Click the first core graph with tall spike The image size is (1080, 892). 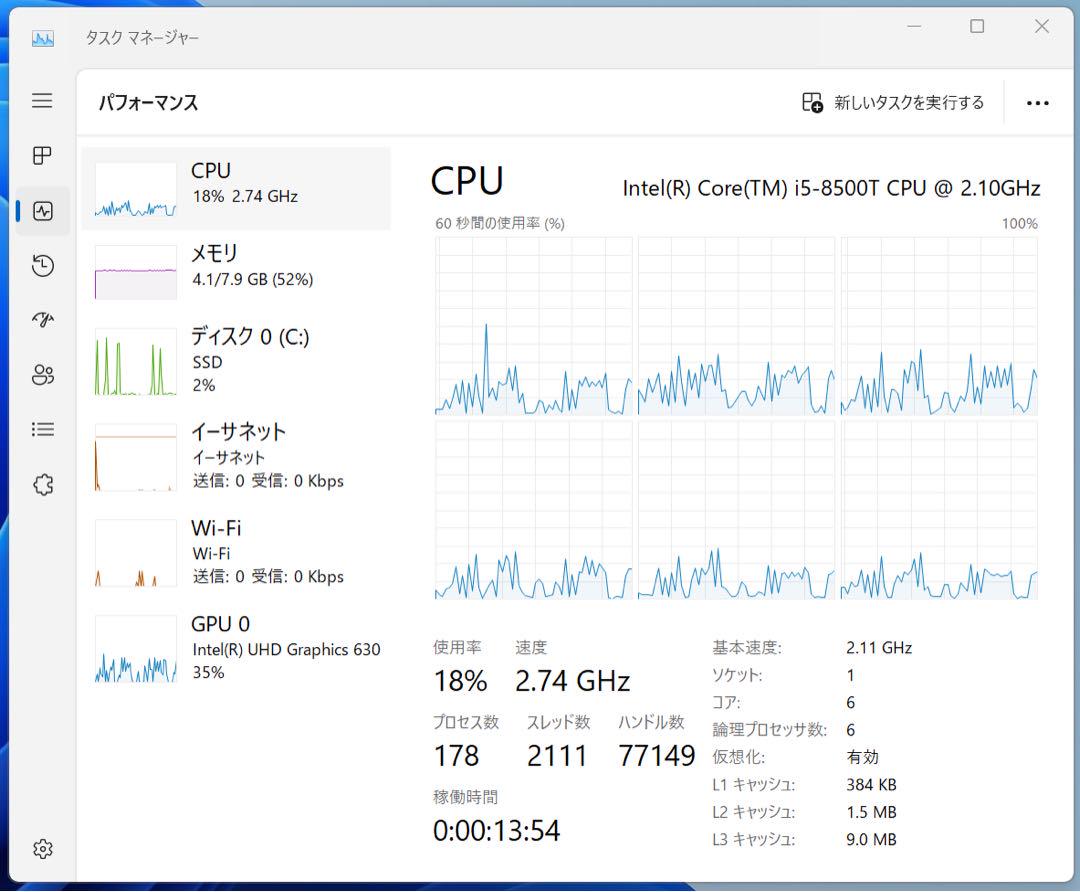[x=534, y=326]
